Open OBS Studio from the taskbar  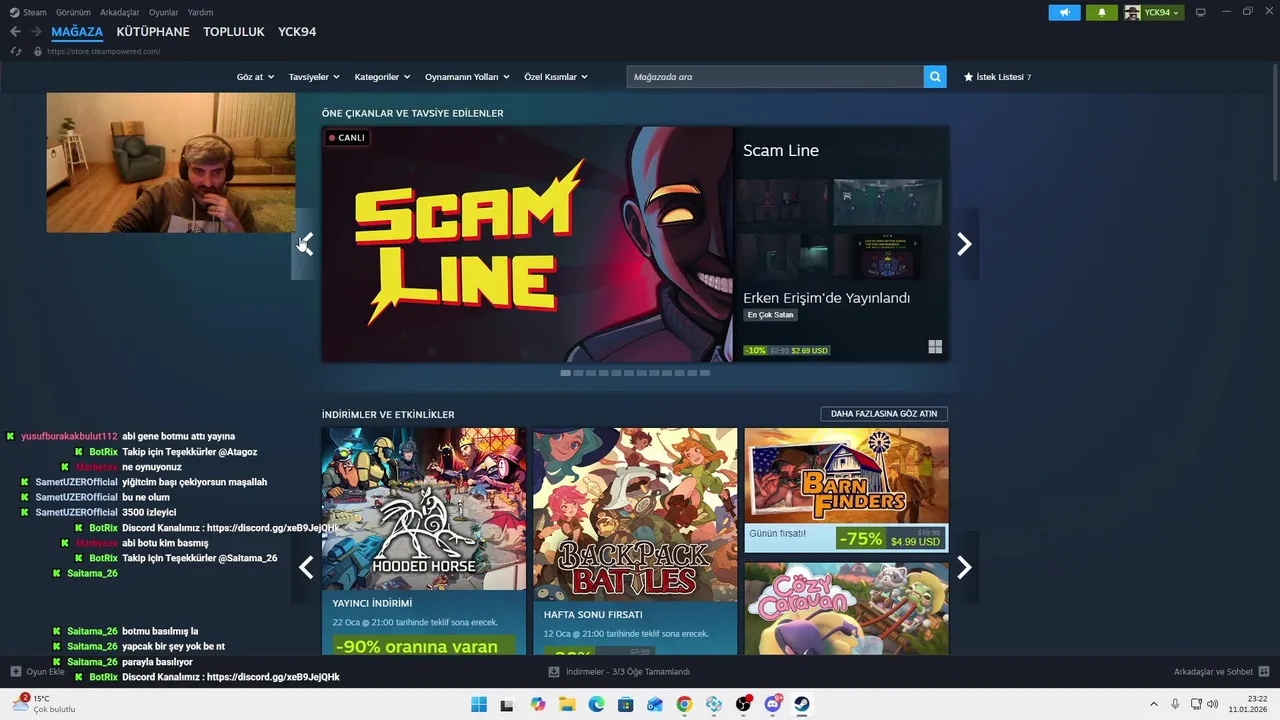(x=743, y=704)
